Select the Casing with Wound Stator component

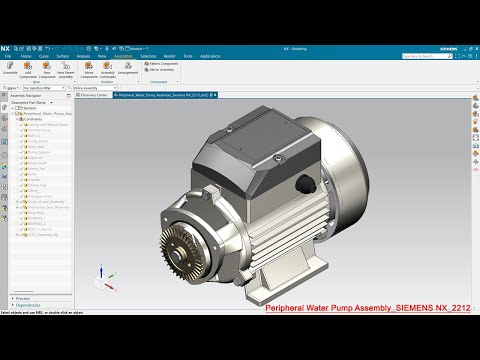(x=48, y=125)
